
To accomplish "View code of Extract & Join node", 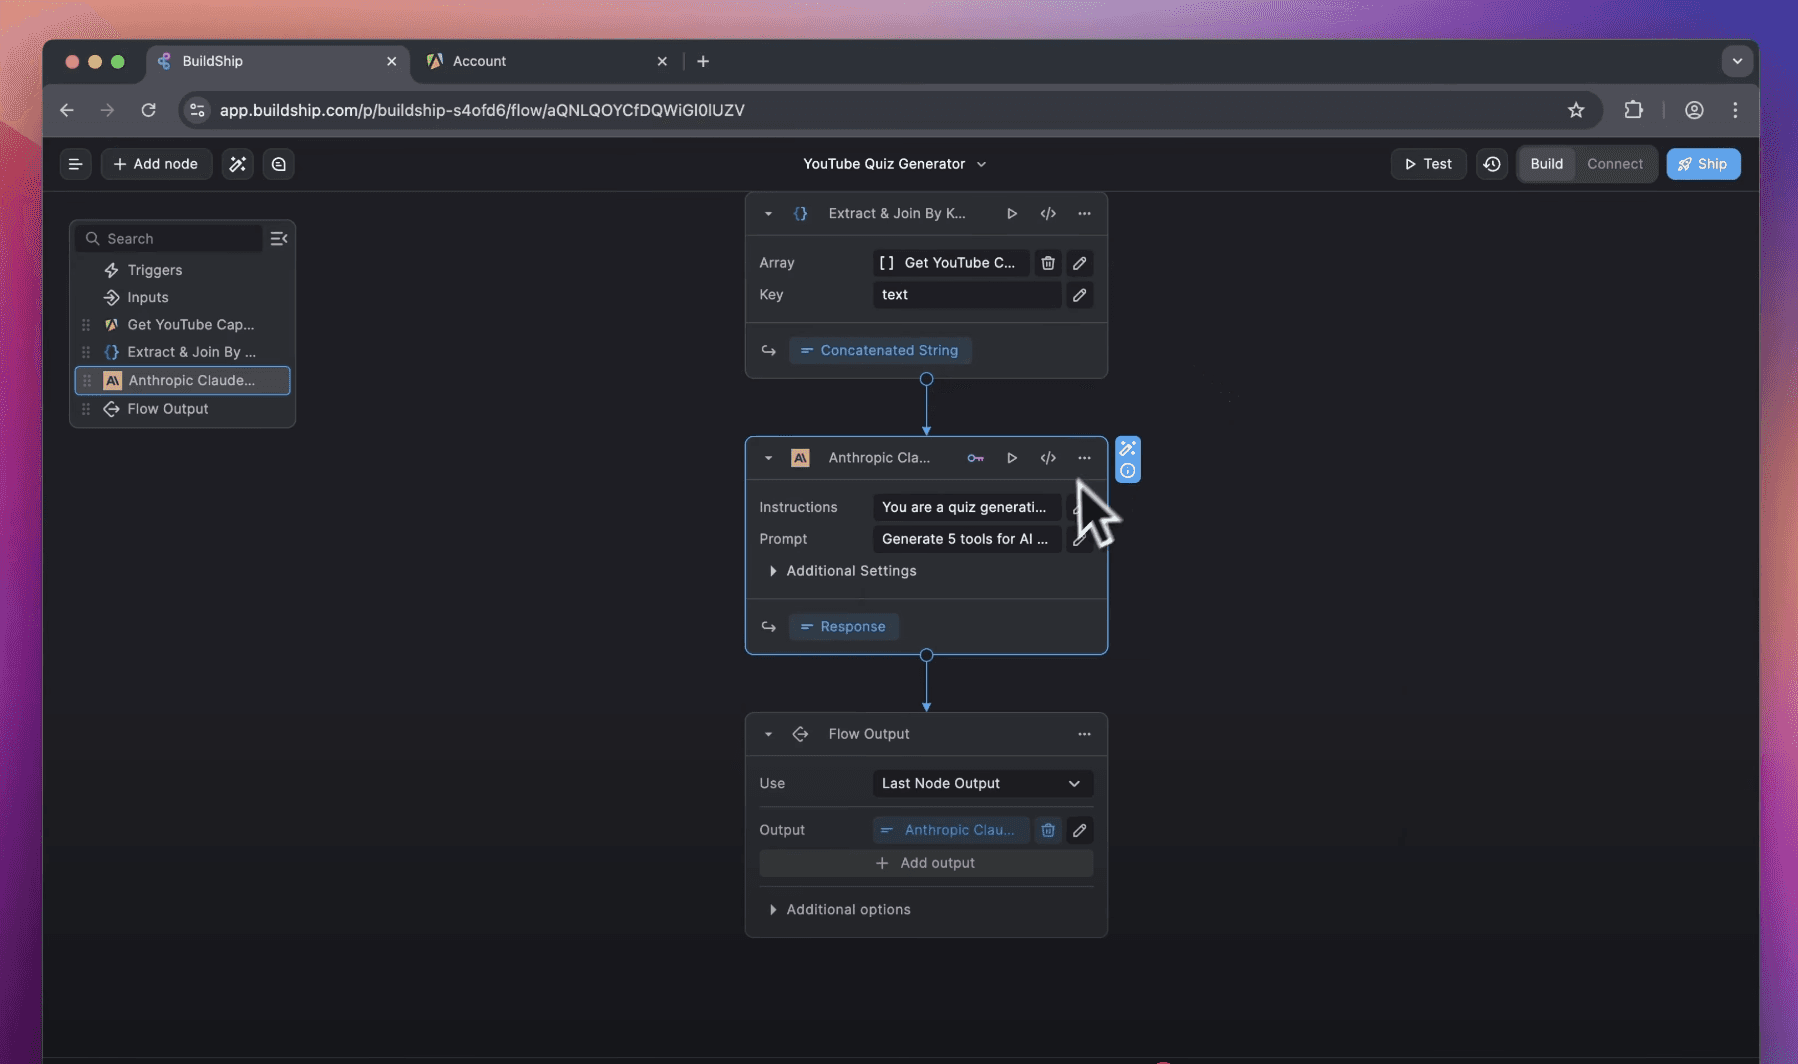I will 1048,214.
